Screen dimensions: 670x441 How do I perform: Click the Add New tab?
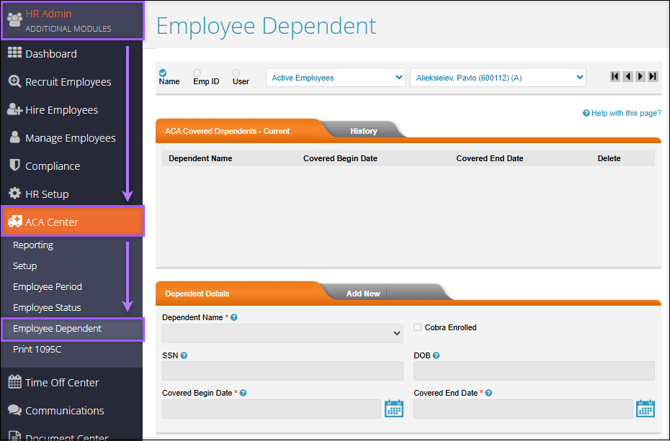coord(363,294)
